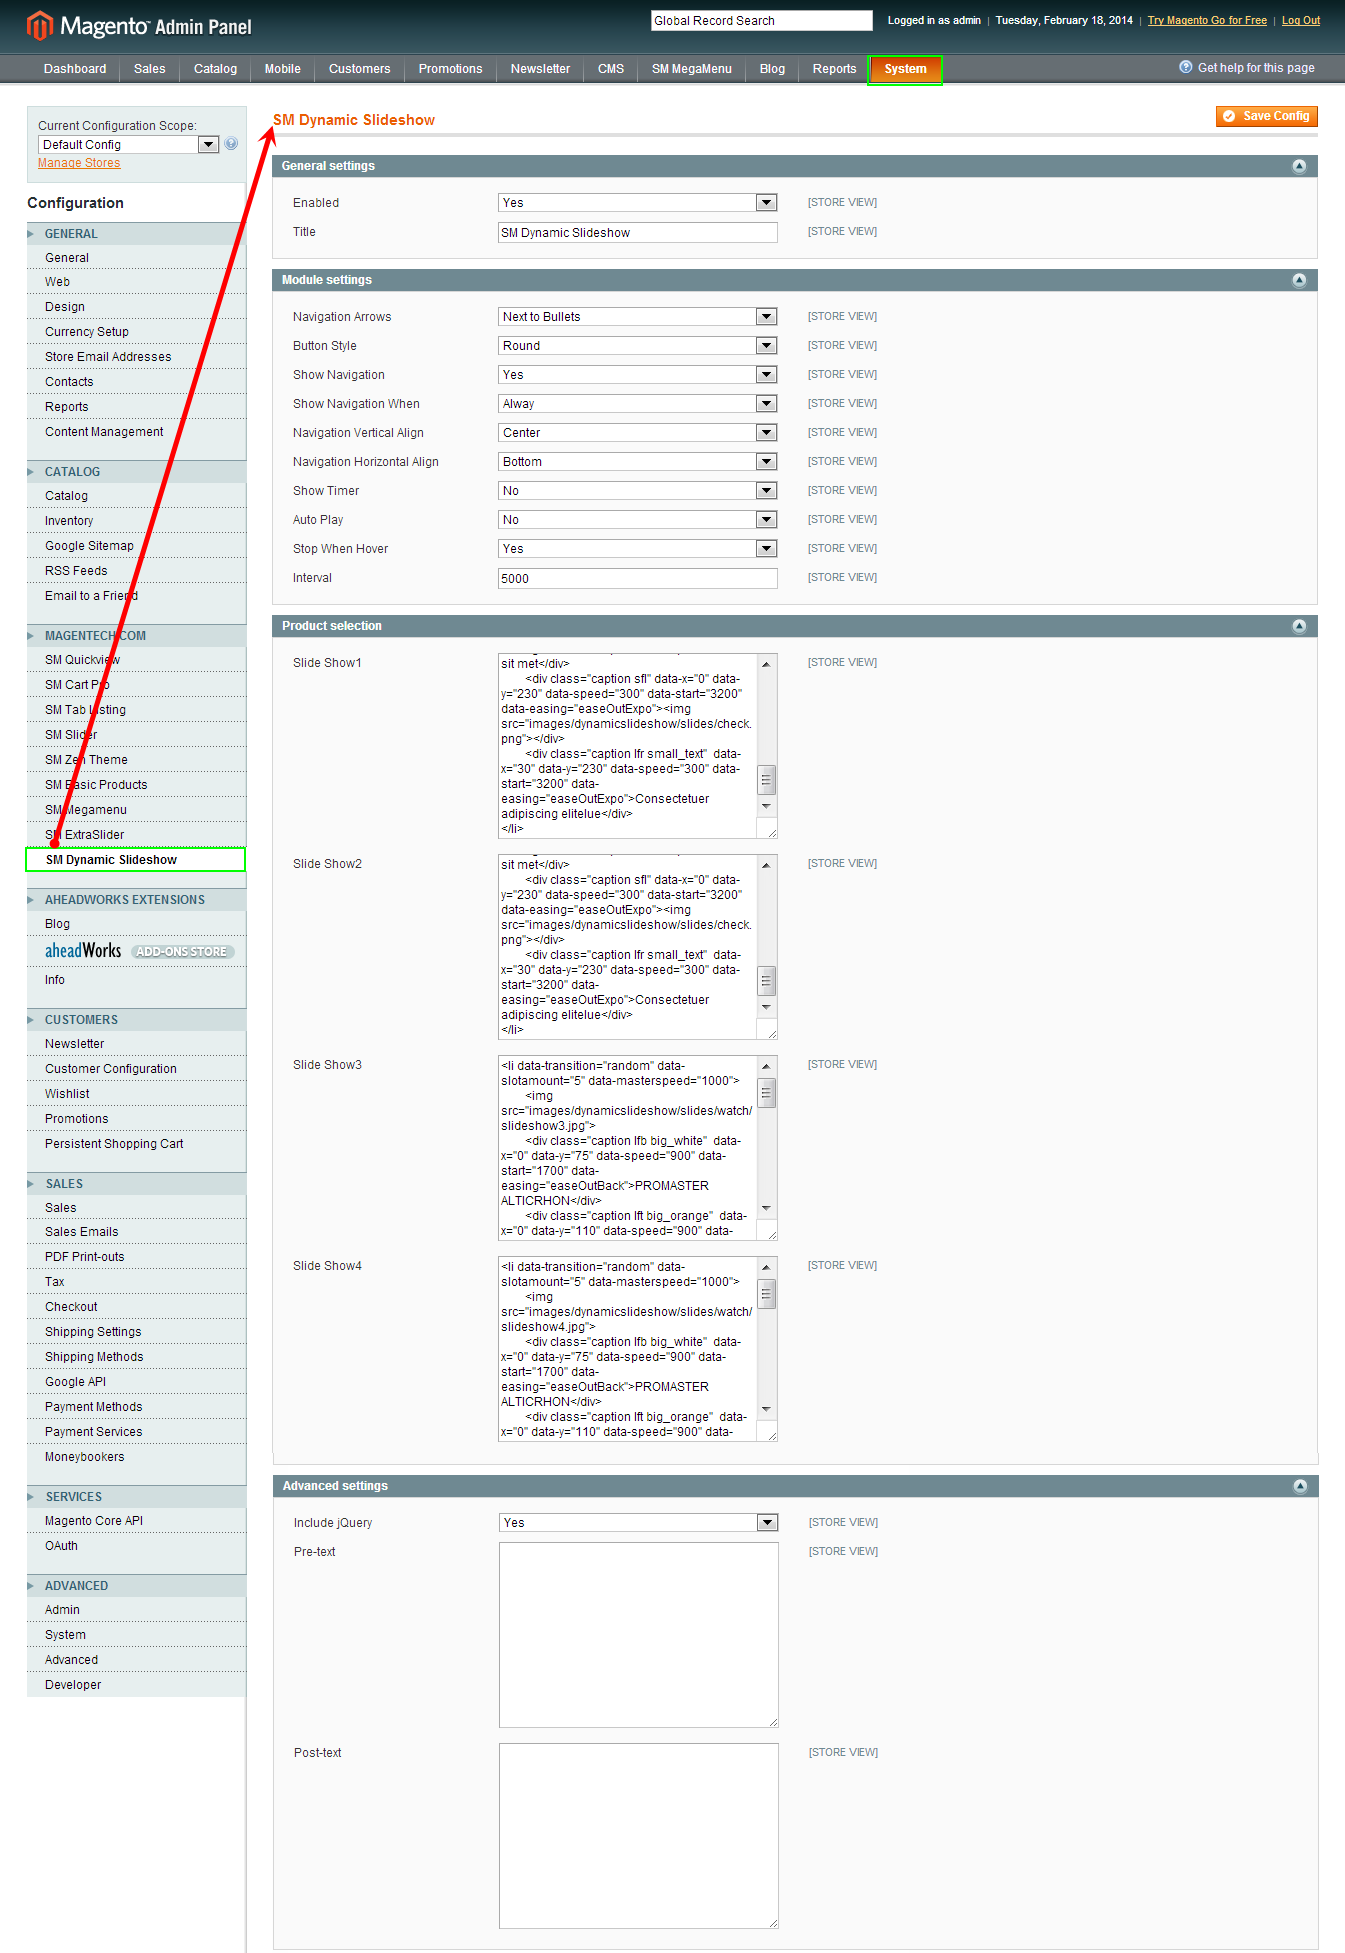
Task: Click Try Magento Go for Free link
Action: (x=1207, y=20)
